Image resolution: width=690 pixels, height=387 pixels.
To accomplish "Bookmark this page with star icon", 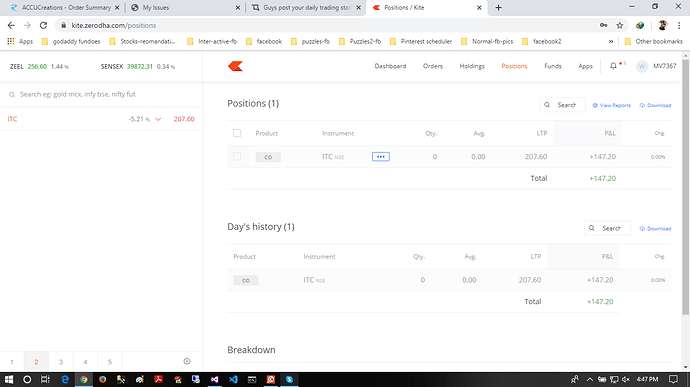I will [x=620, y=26].
